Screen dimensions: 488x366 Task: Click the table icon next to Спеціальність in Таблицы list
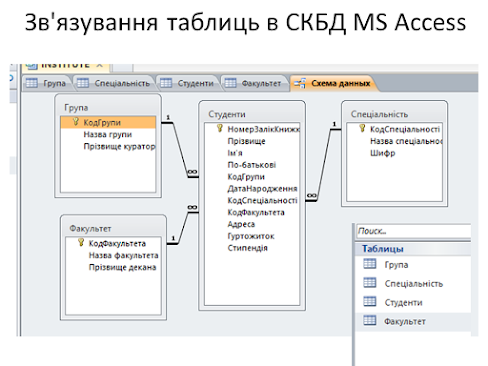(x=370, y=283)
